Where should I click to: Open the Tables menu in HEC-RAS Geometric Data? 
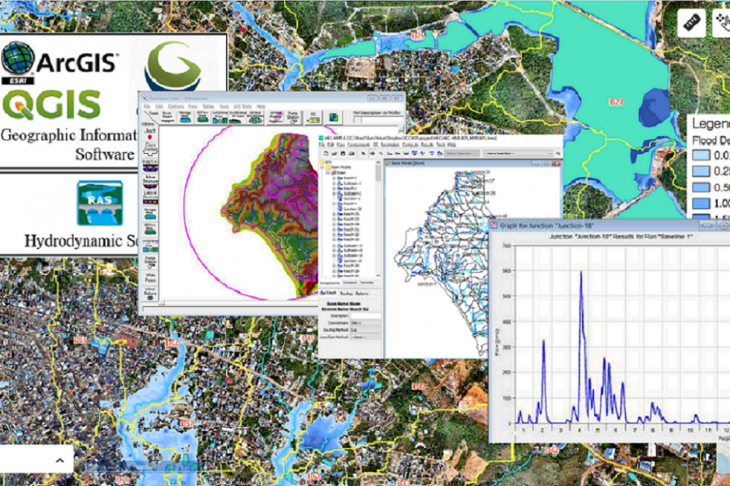pyautogui.click(x=208, y=107)
